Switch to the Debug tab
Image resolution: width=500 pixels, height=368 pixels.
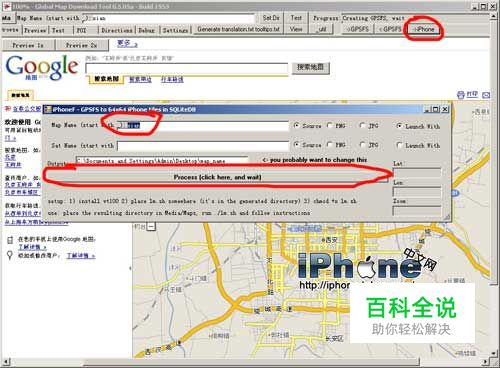[x=147, y=30]
